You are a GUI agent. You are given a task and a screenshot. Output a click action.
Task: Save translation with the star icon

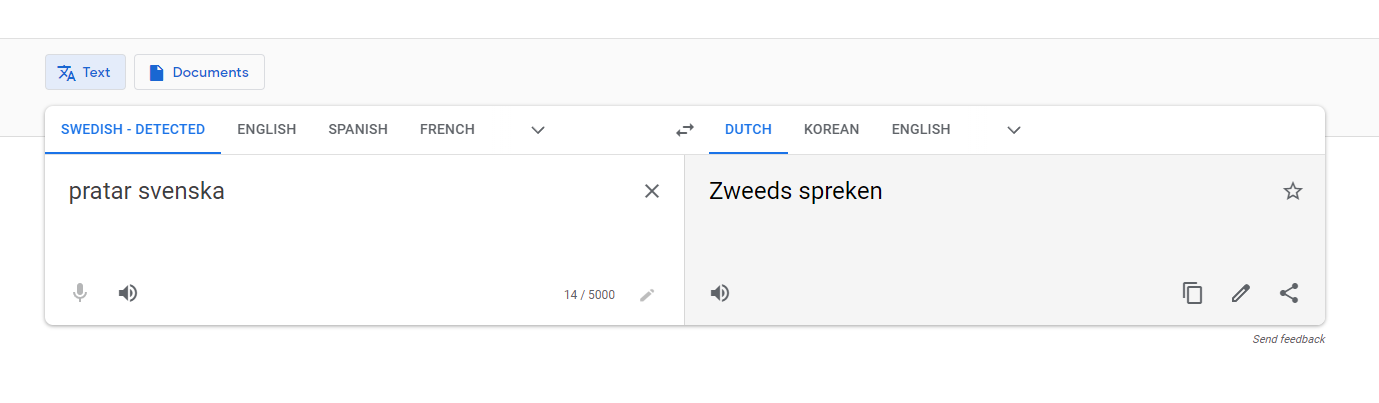(x=1293, y=191)
